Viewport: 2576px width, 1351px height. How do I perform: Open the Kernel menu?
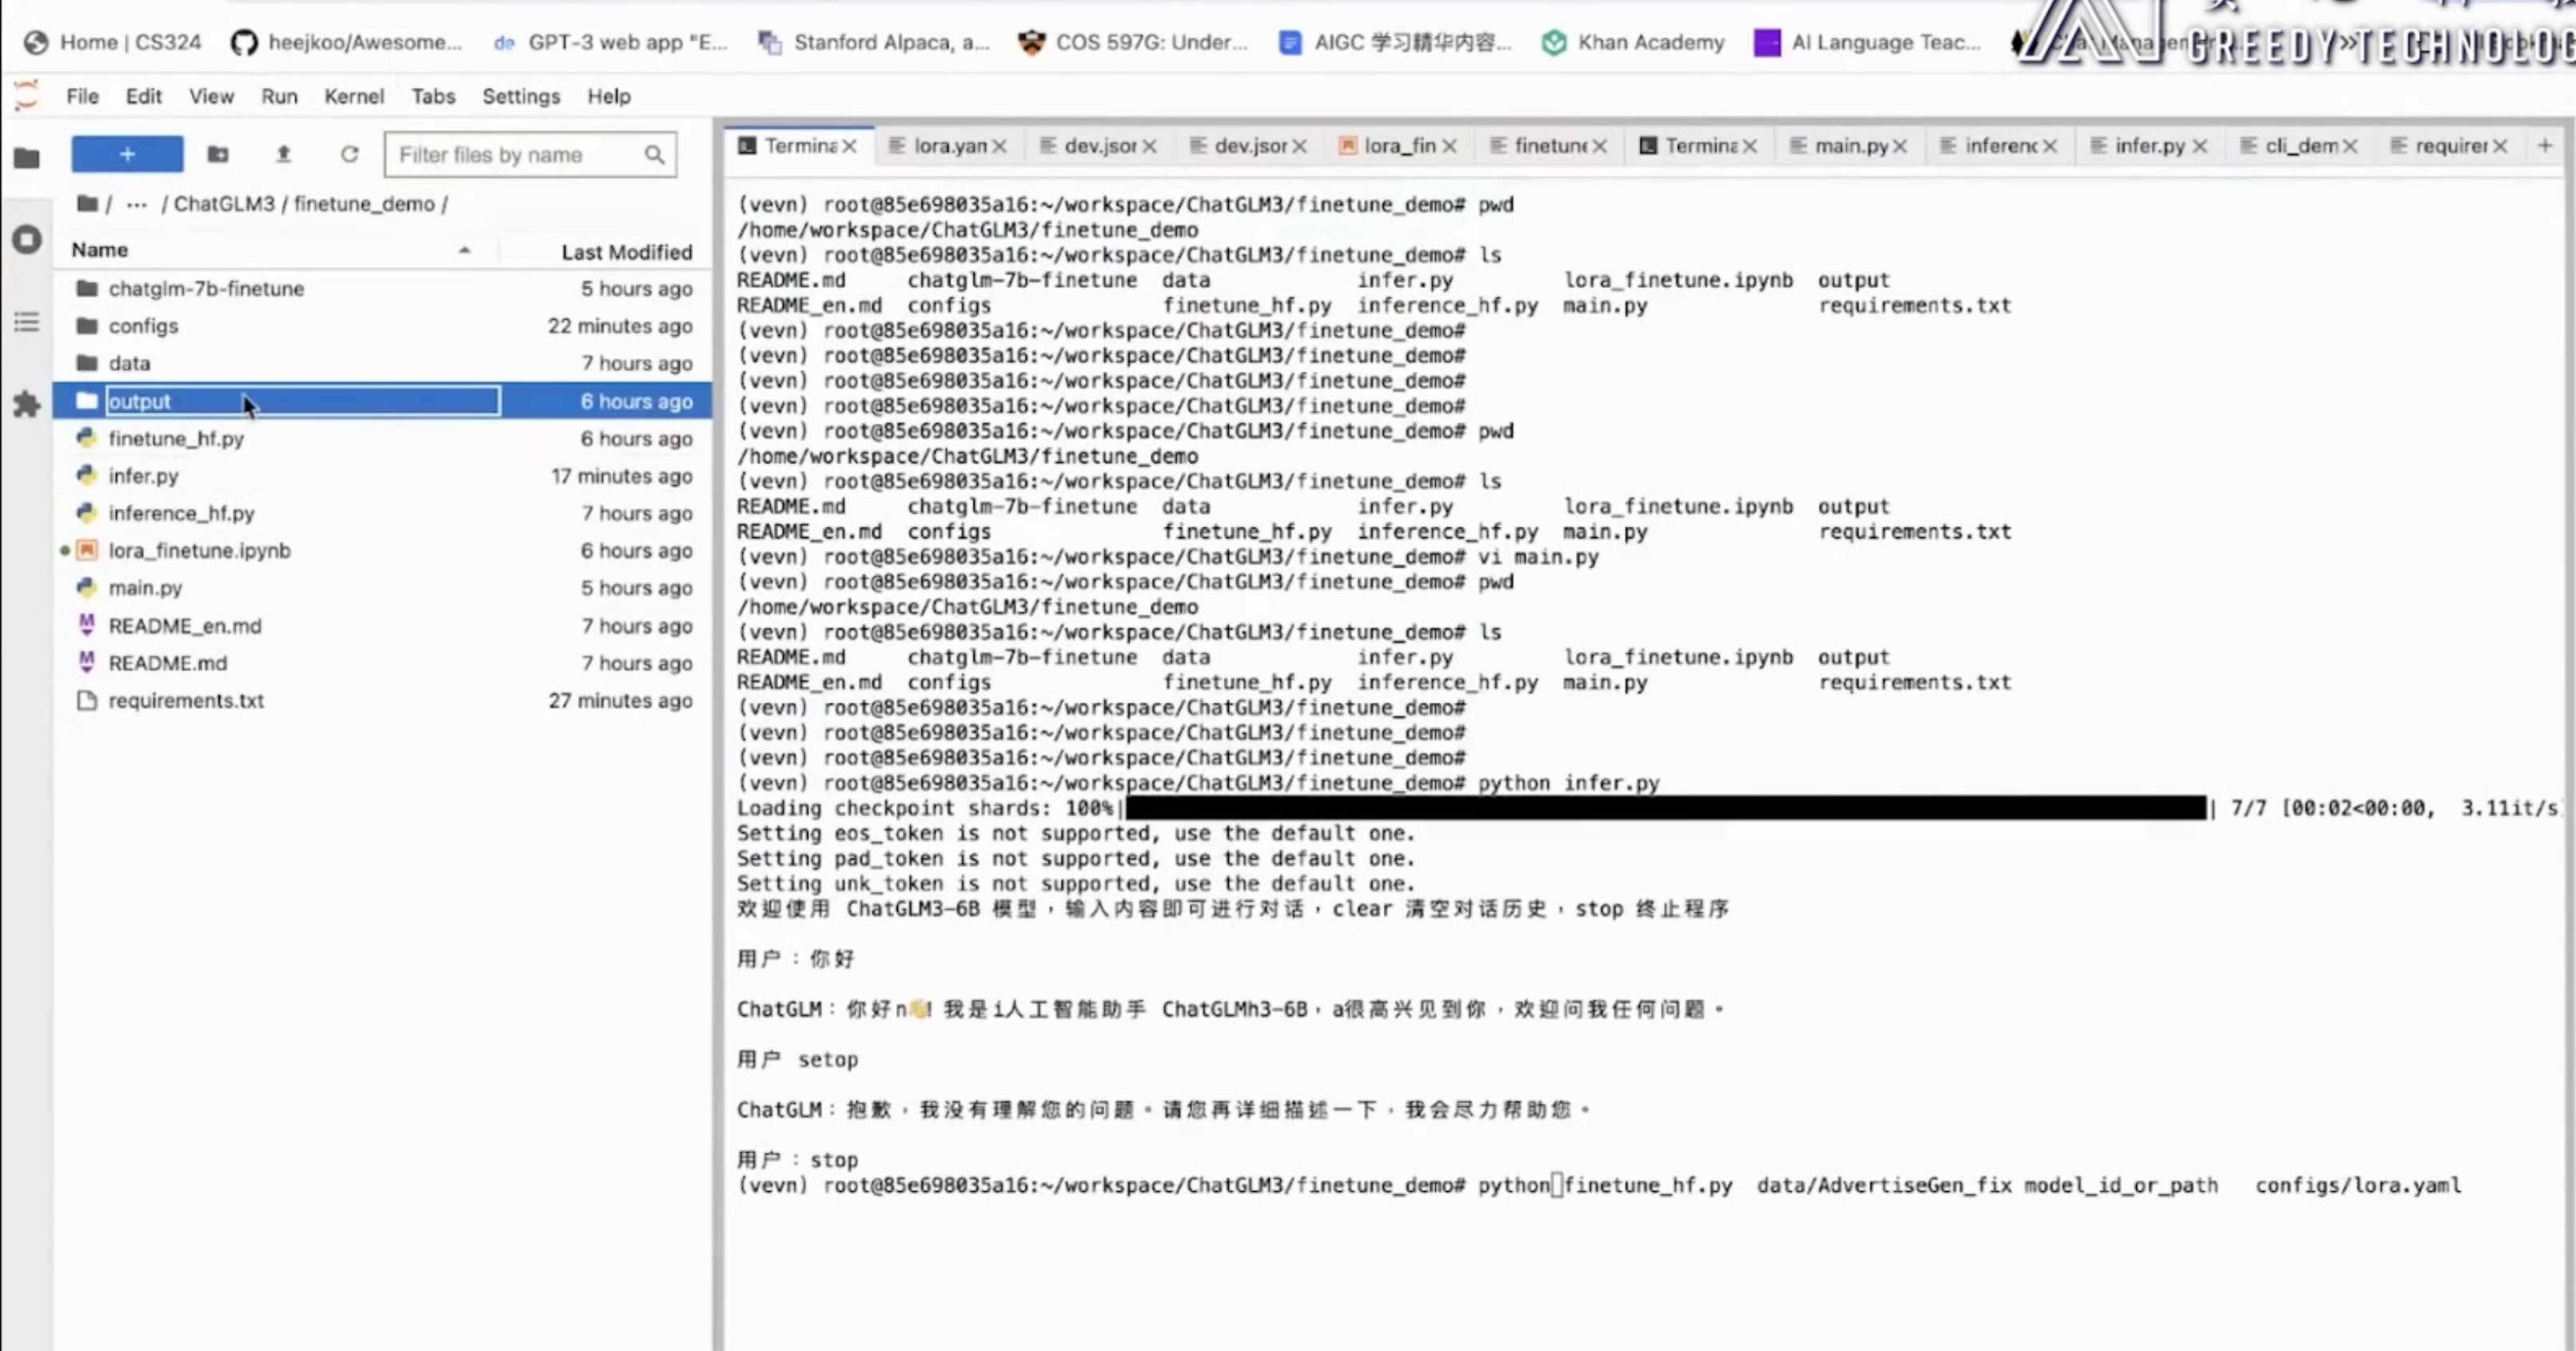point(353,96)
